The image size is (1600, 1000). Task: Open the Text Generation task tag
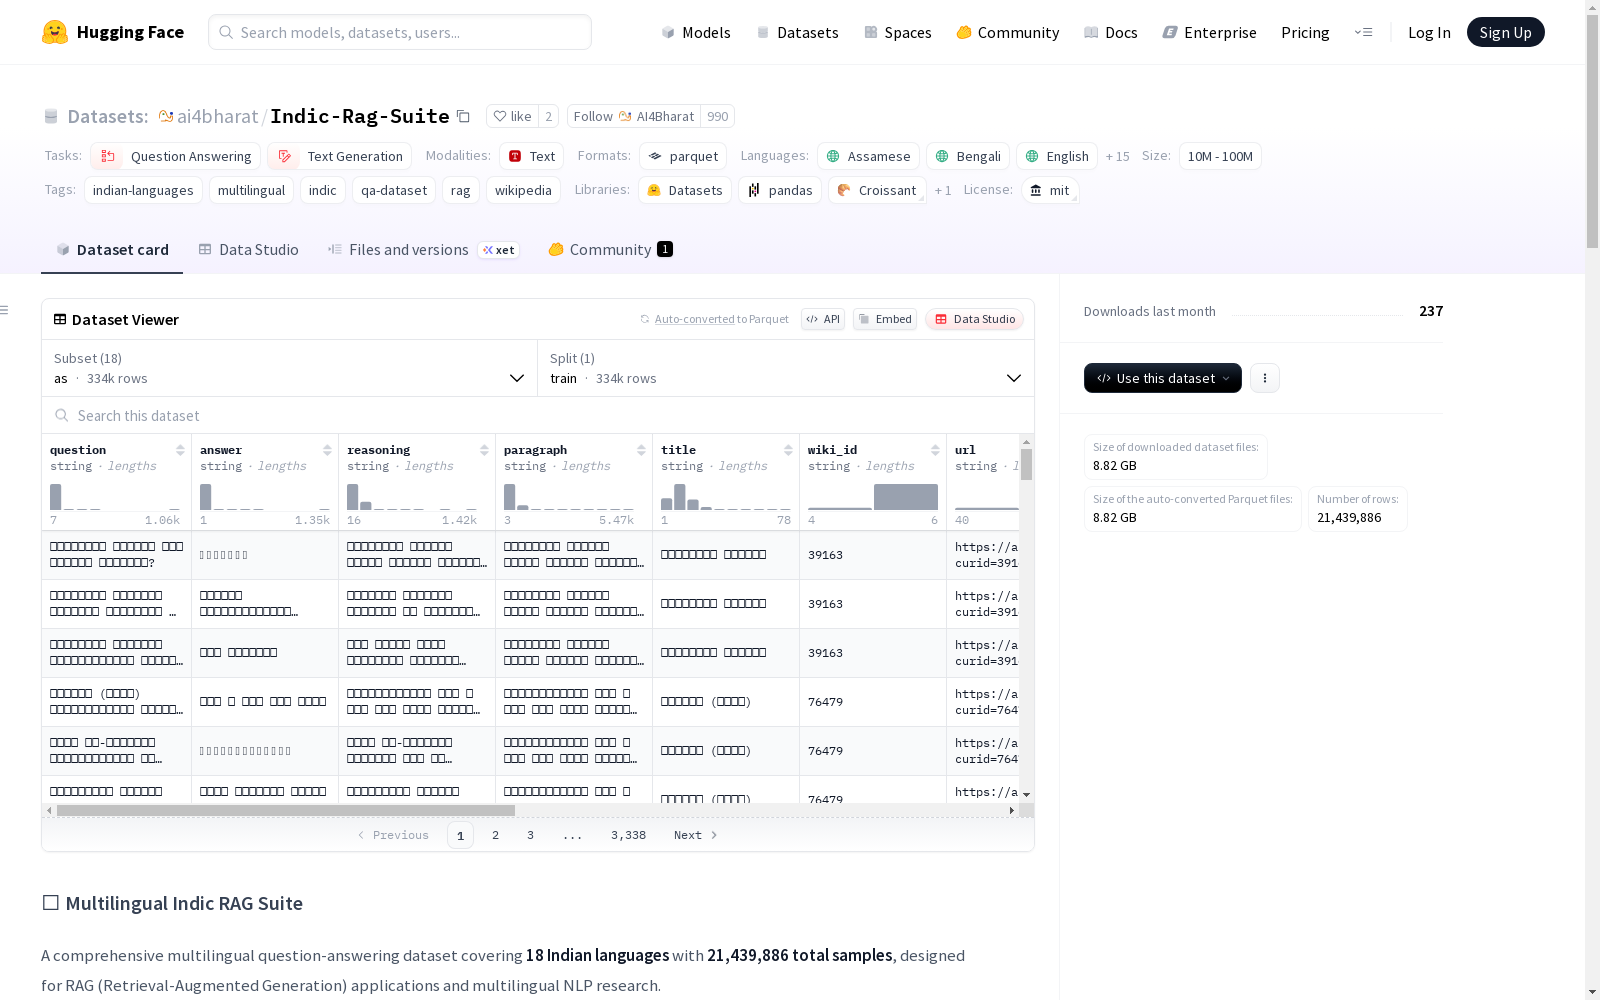pos(339,156)
